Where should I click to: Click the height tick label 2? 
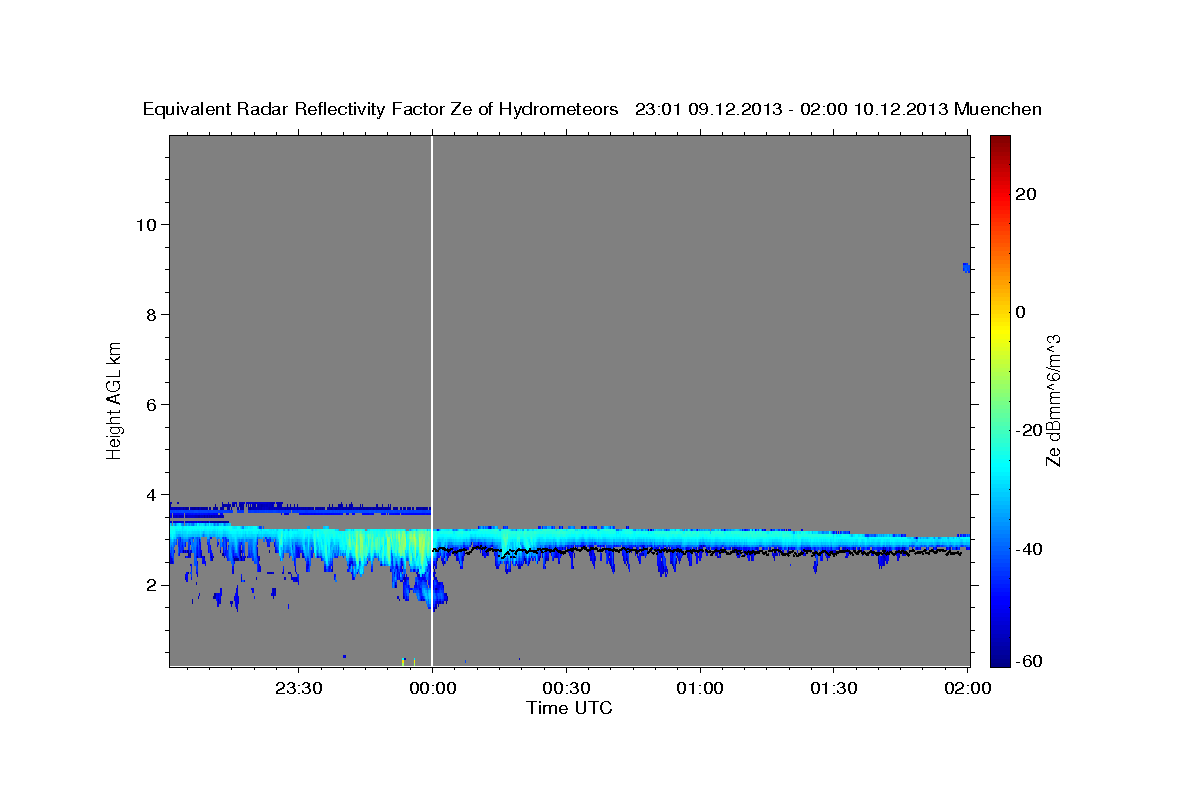(152, 584)
